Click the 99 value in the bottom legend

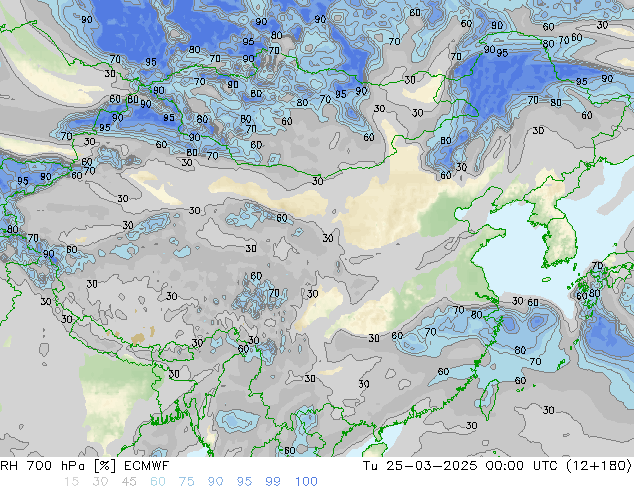(273, 482)
